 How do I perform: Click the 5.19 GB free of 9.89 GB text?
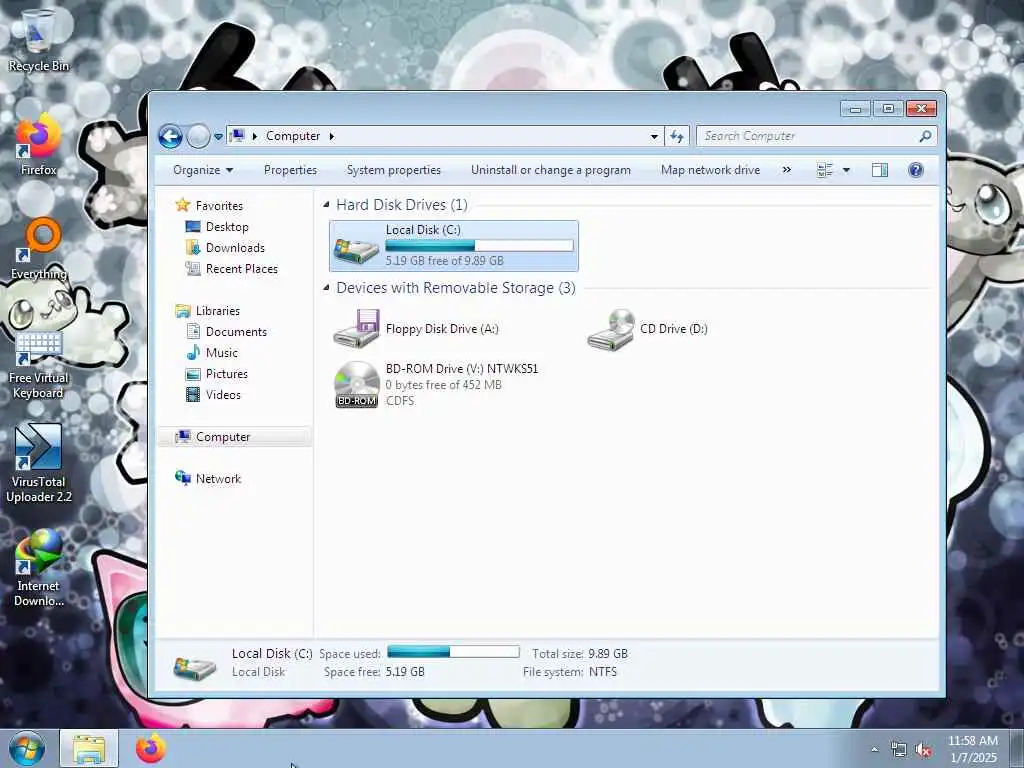tap(445, 261)
